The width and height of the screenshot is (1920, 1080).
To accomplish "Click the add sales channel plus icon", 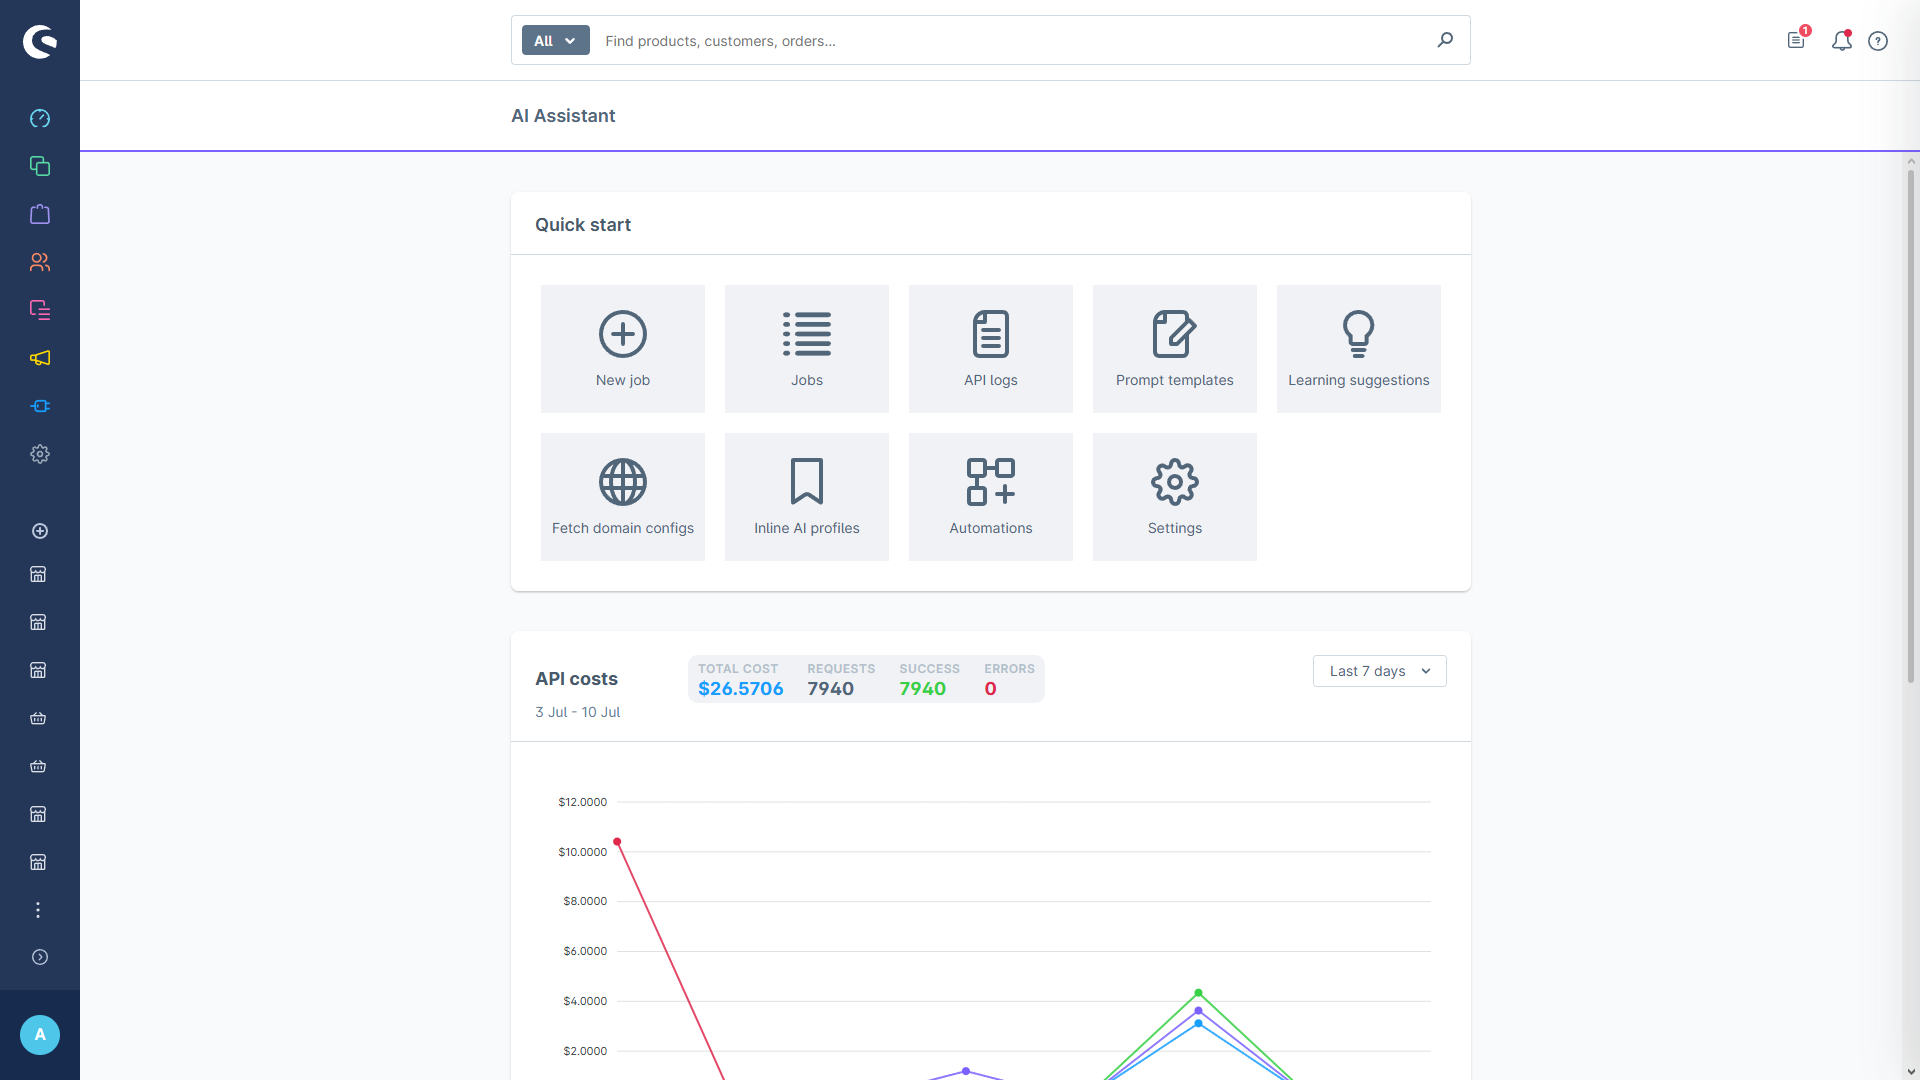I will 40,531.
